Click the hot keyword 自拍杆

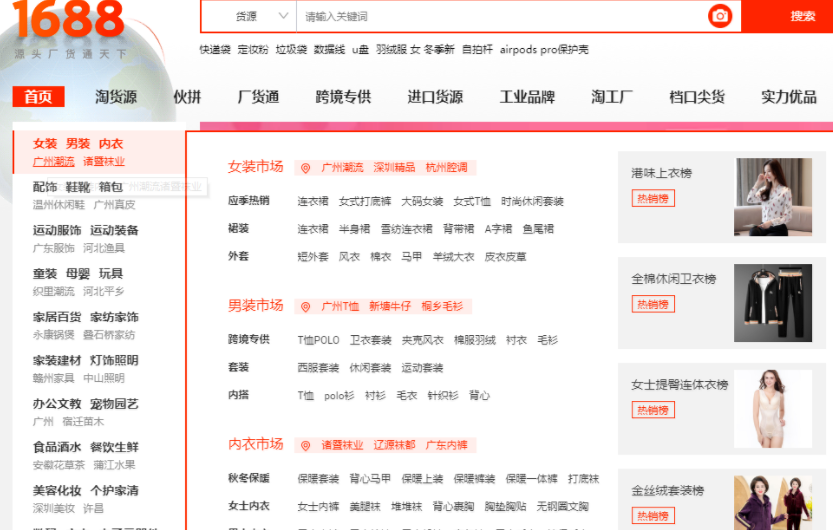(477, 49)
